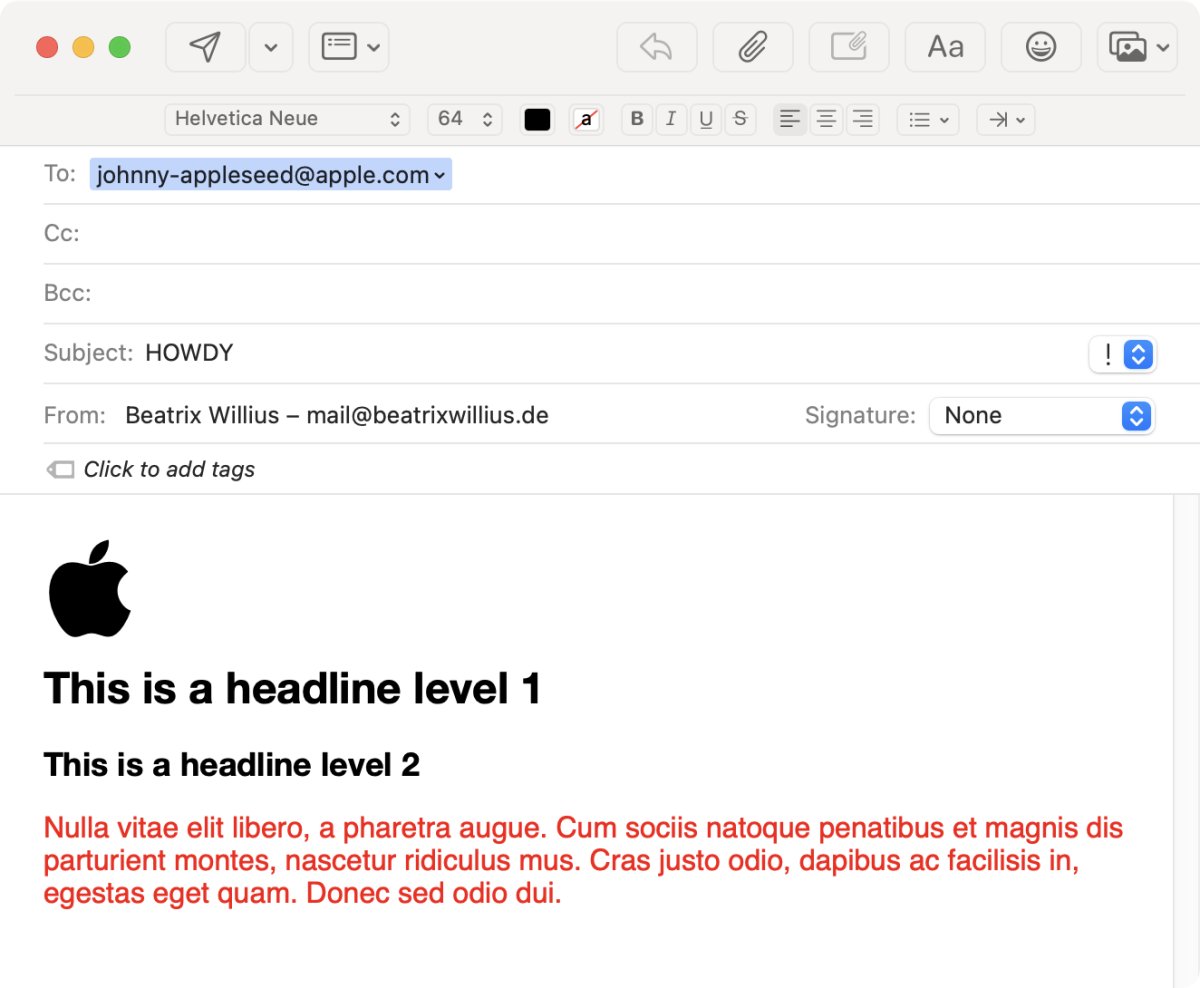The height and width of the screenshot is (988, 1200).
Task: Expand the send later options chevron
Action: pyautogui.click(x=271, y=47)
